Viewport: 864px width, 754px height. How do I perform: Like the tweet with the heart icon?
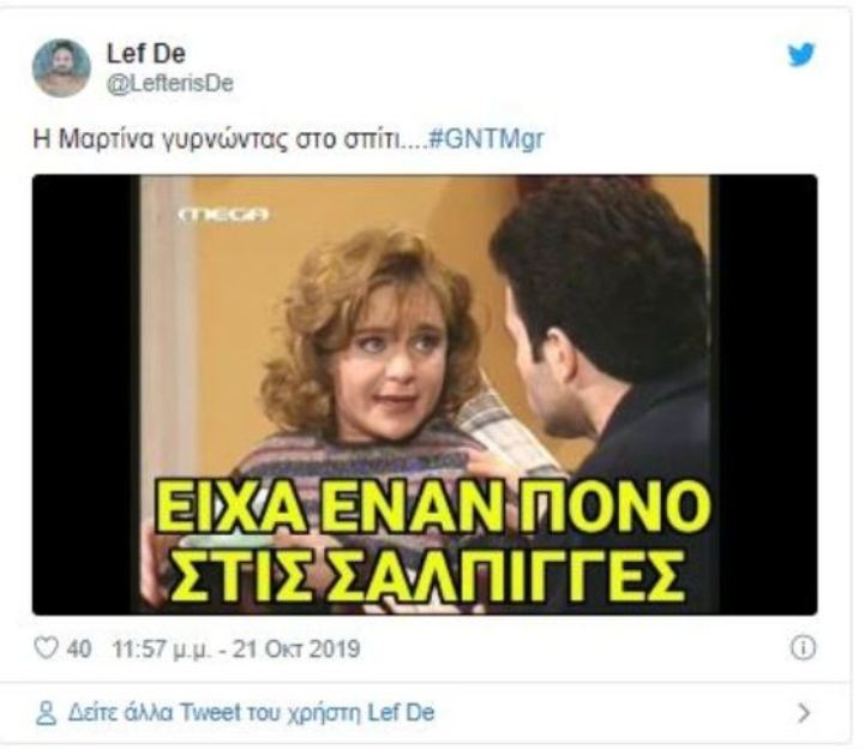(x=46, y=648)
